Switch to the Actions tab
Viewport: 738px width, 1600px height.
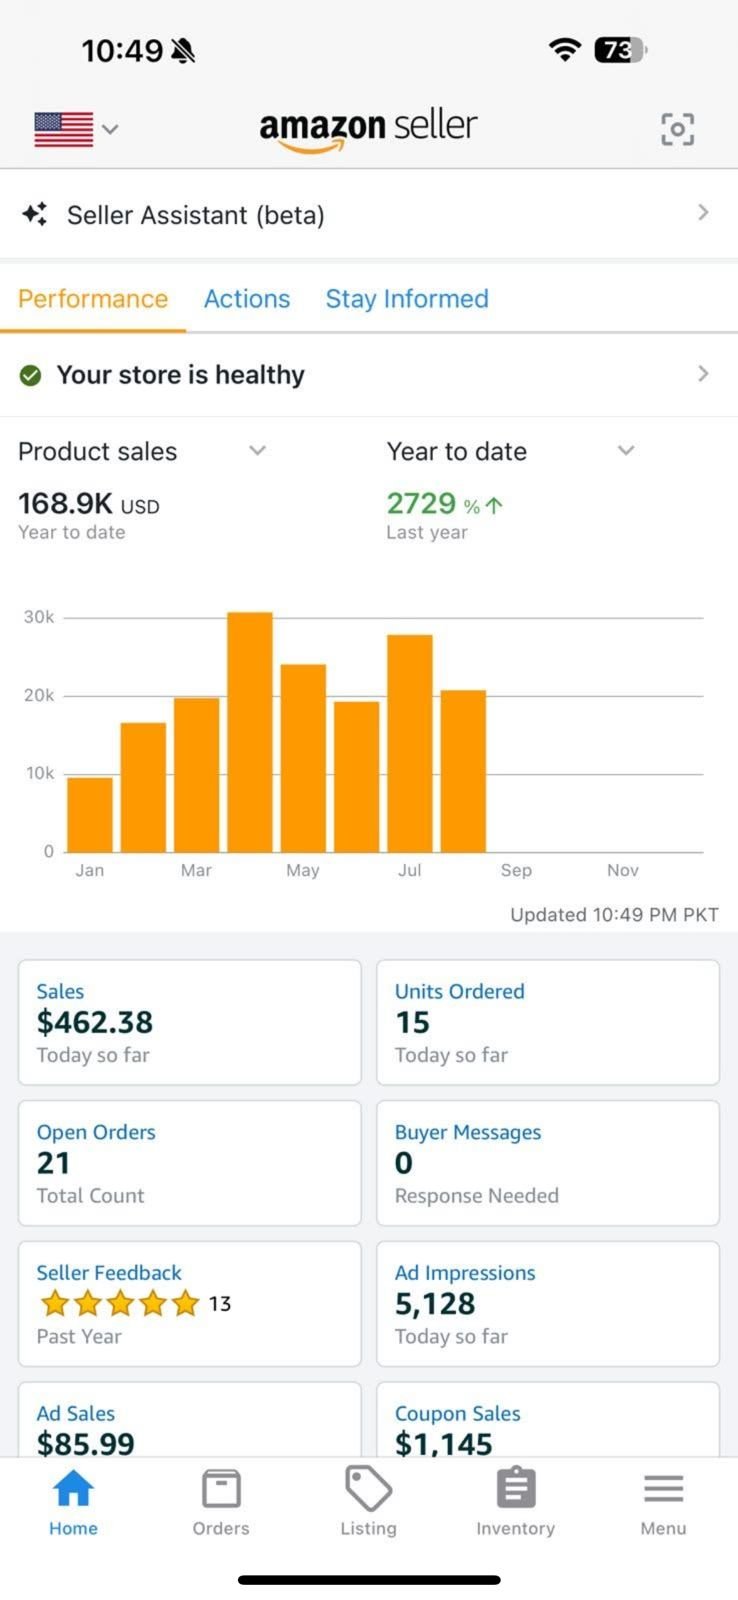[x=246, y=299]
